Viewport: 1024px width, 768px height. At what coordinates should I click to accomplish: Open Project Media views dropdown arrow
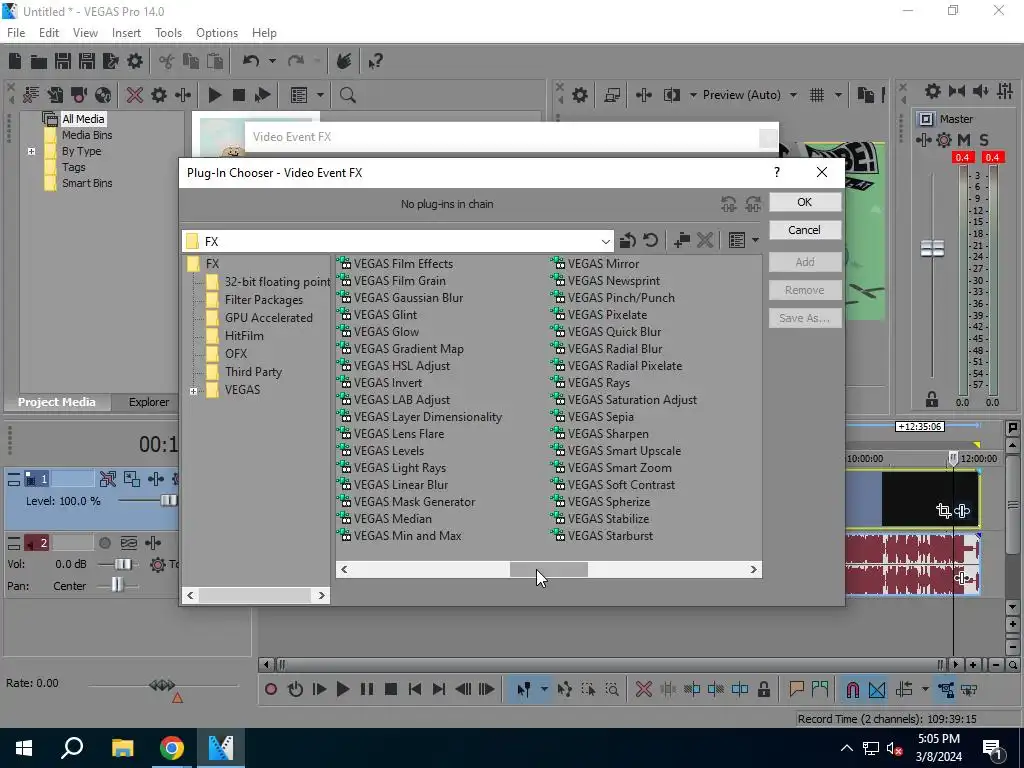point(320,95)
